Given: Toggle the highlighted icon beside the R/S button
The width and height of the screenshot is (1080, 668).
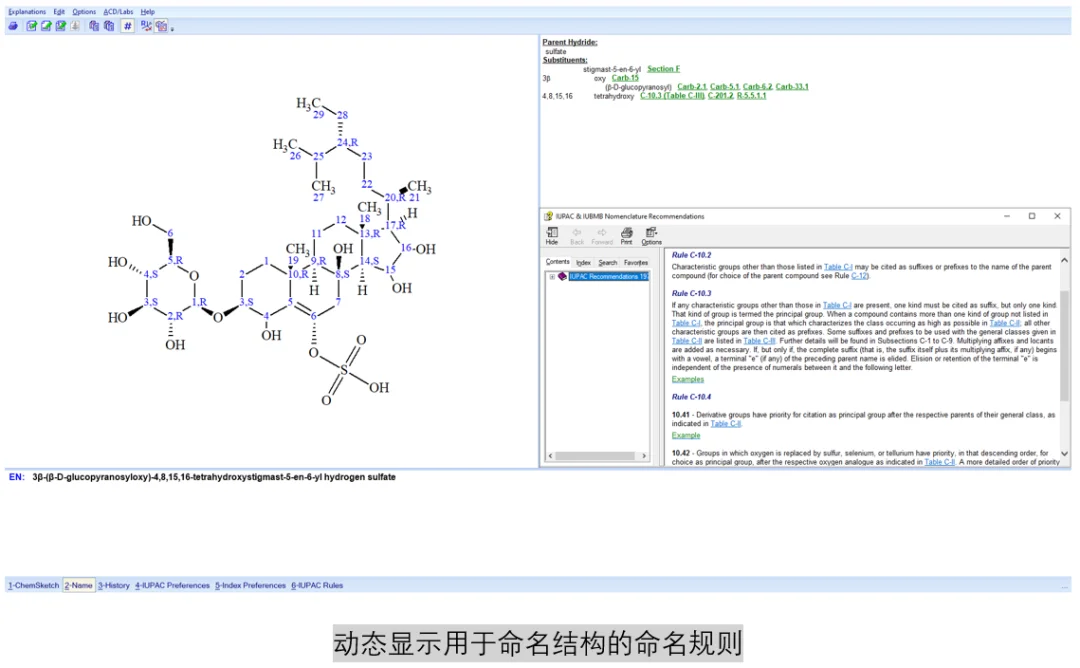Looking at the screenshot, I should coord(161,26).
